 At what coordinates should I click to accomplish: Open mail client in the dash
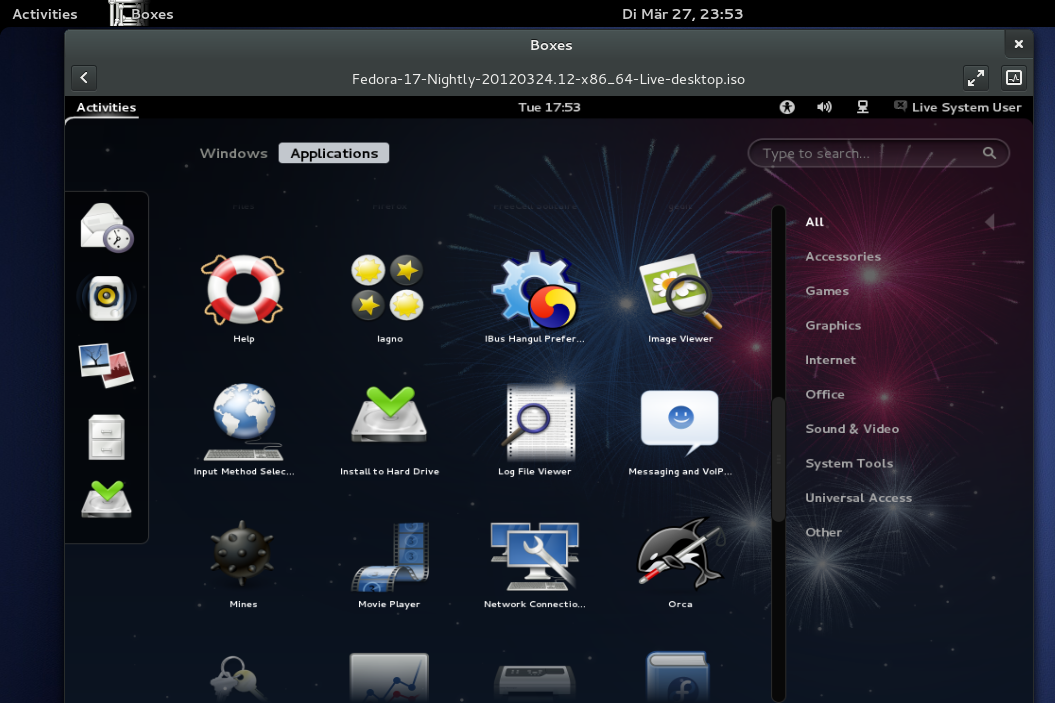(x=106, y=227)
